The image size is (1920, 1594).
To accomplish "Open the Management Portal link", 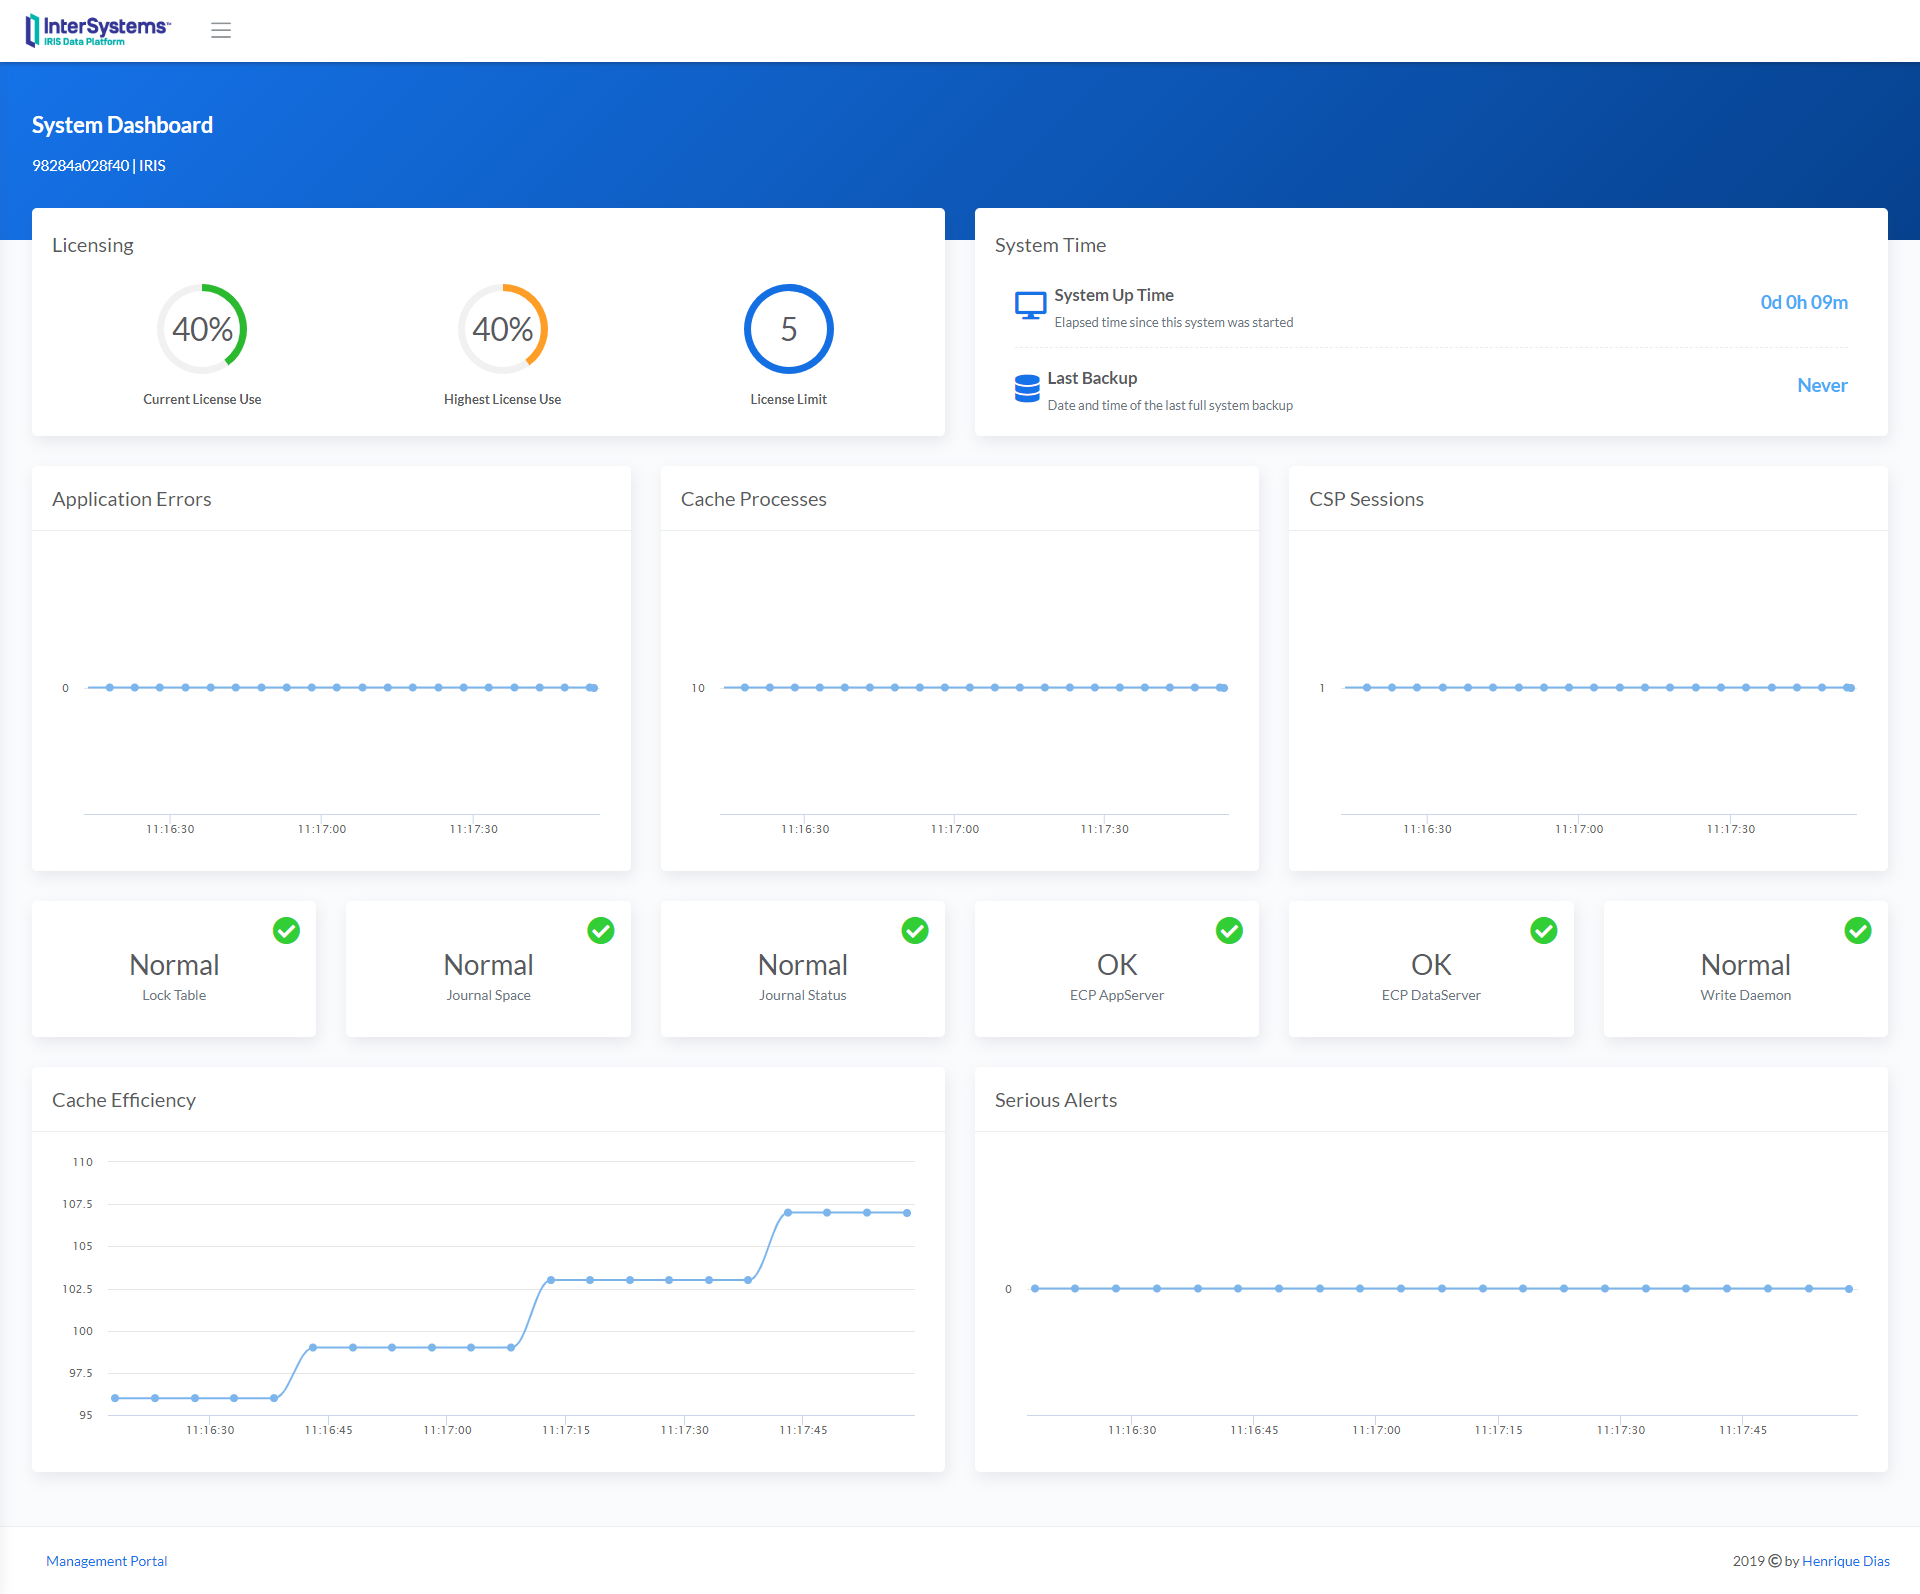I will click(106, 1561).
